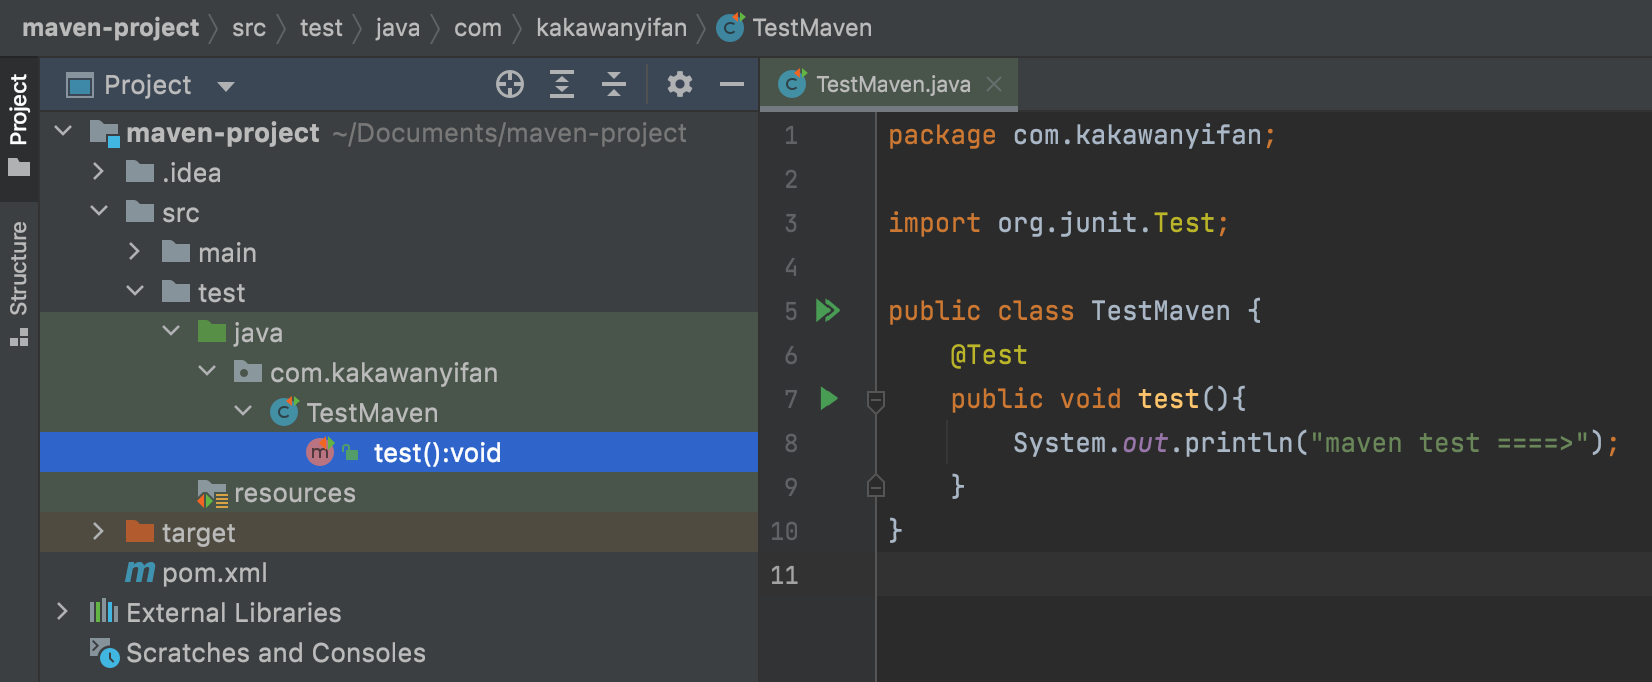Select the TestMaven.java editor tab
The image size is (1652, 682).
(892, 85)
